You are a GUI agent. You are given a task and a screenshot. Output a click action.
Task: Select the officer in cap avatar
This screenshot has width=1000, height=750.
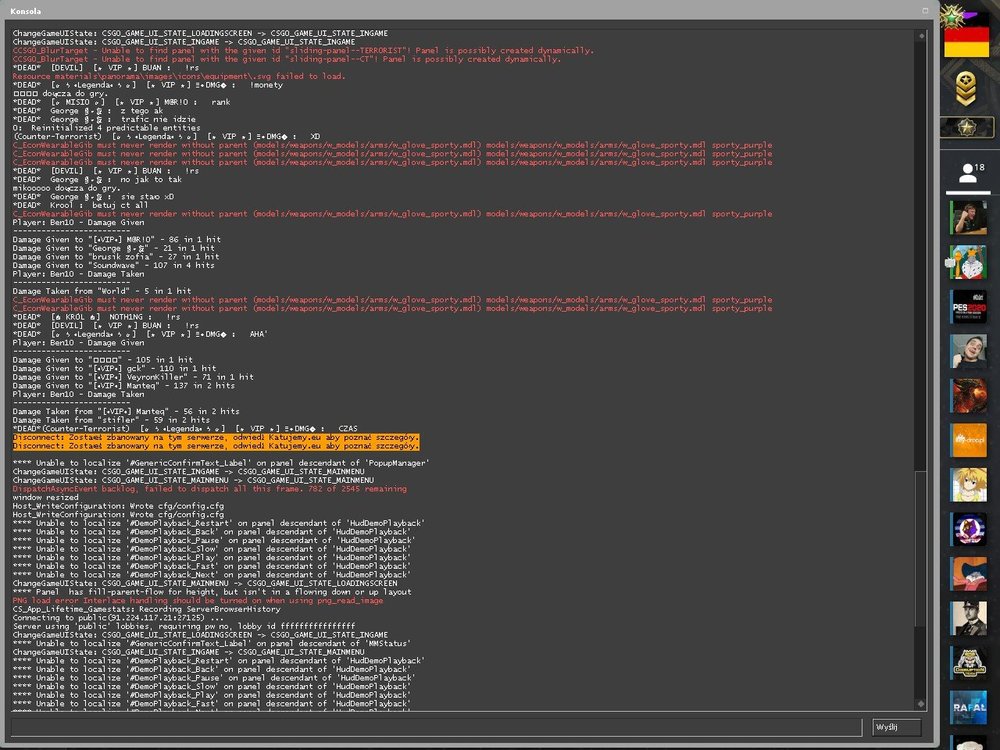point(969,618)
